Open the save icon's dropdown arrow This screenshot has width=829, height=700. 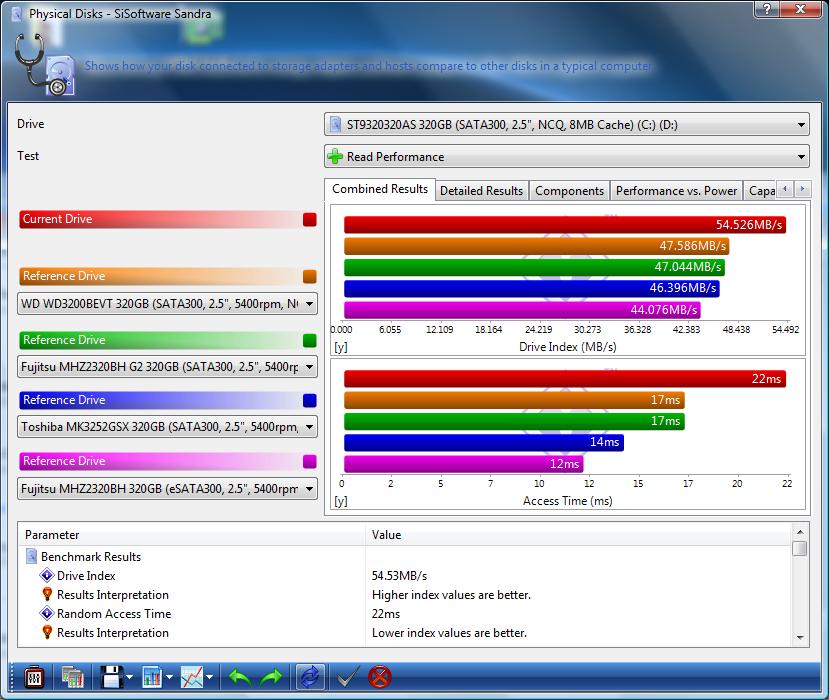click(x=130, y=677)
